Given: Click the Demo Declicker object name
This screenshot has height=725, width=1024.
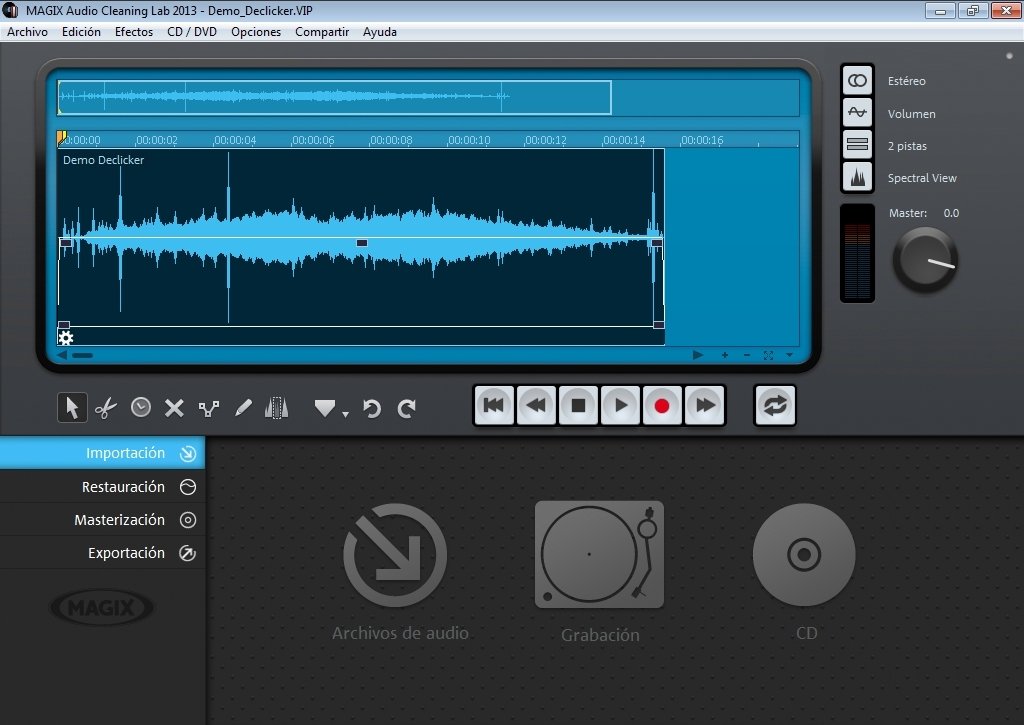Looking at the screenshot, I should click(103, 160).
